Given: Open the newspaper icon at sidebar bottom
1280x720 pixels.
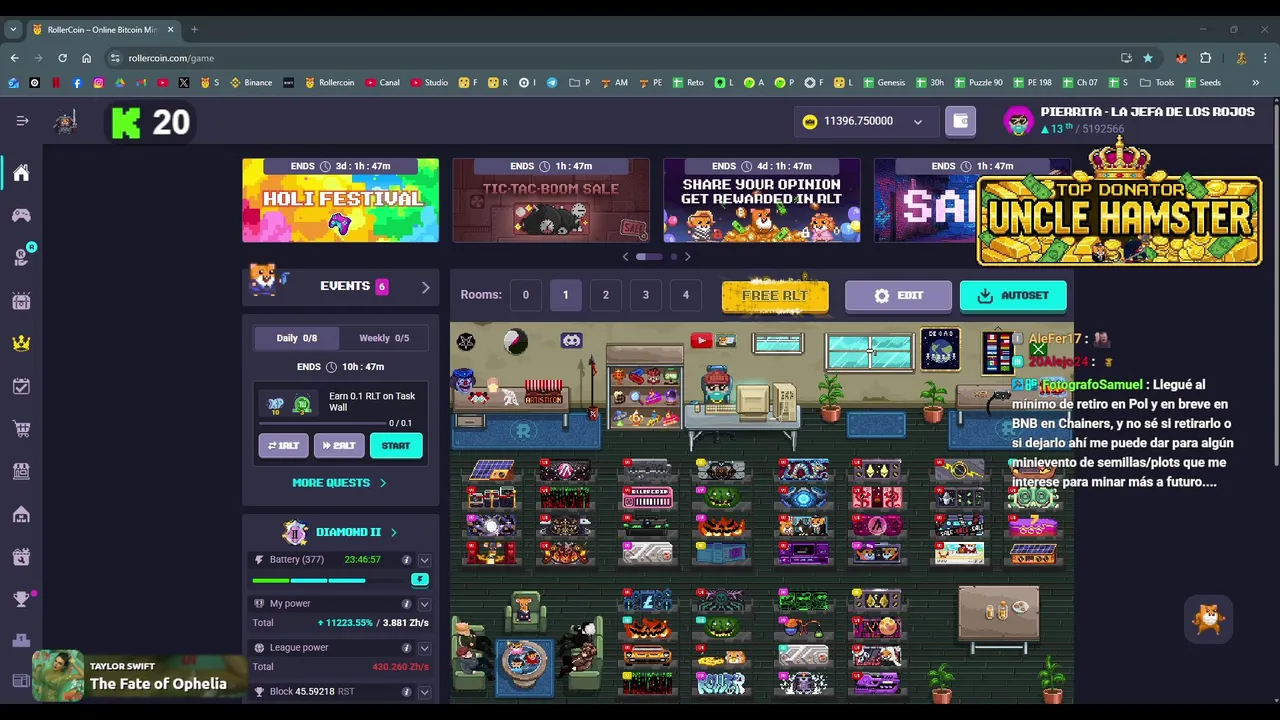Looking at the screenshot, I should point(21,682).
